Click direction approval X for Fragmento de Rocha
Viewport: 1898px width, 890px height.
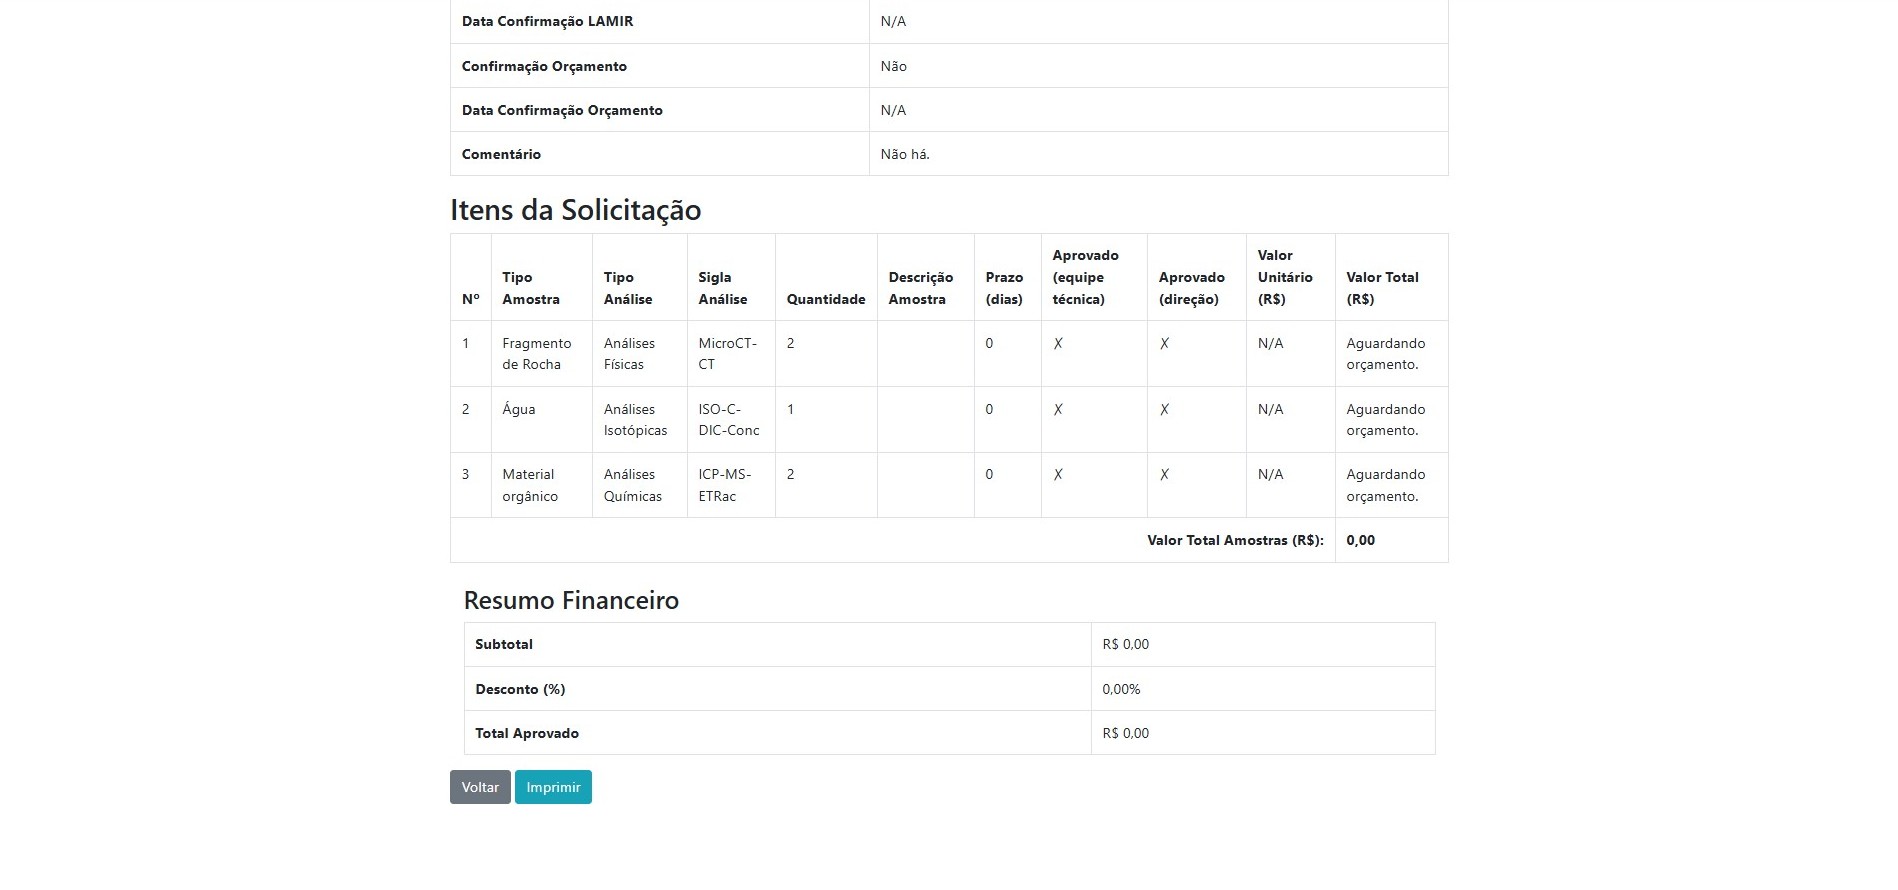1164,343
